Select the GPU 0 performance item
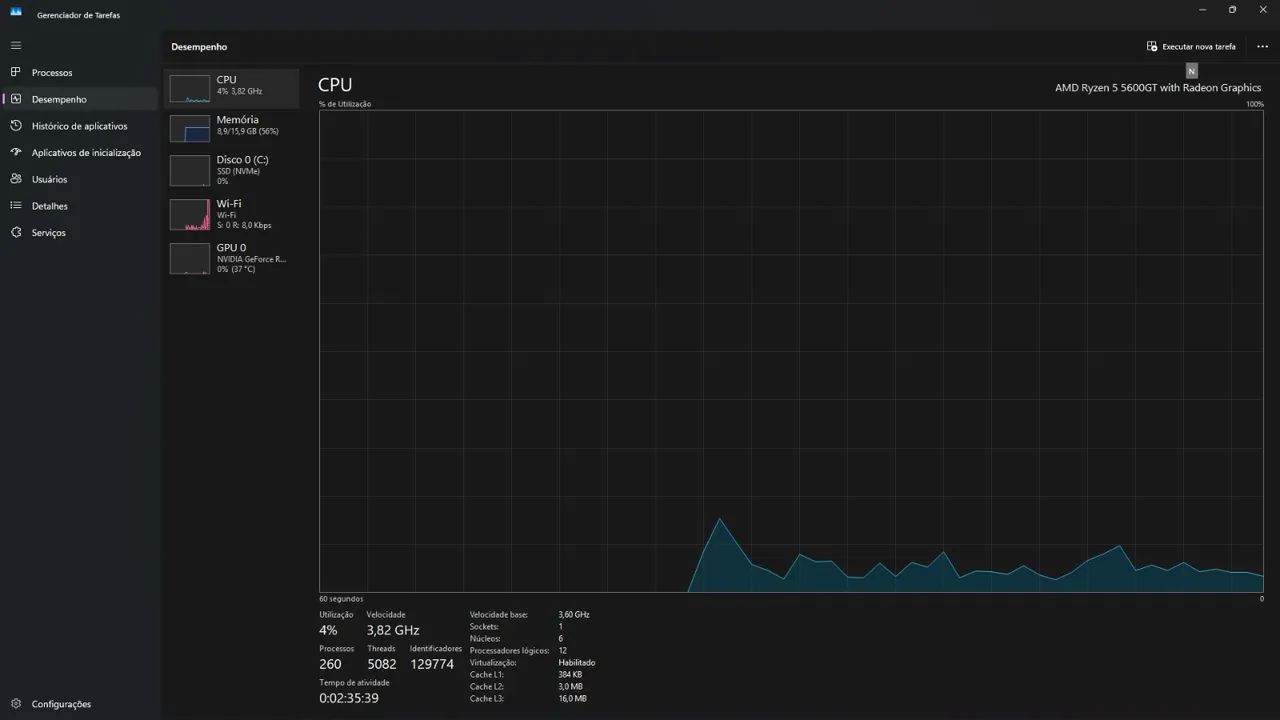This screenshot has width=1280, height=720. click(232, 258)
